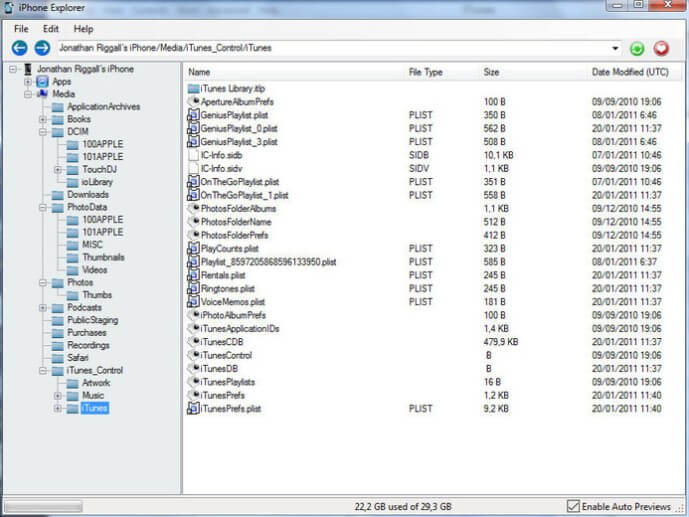Collapse the Media tree node
This screenshot has width=689, height=517.
coord(28,94)
